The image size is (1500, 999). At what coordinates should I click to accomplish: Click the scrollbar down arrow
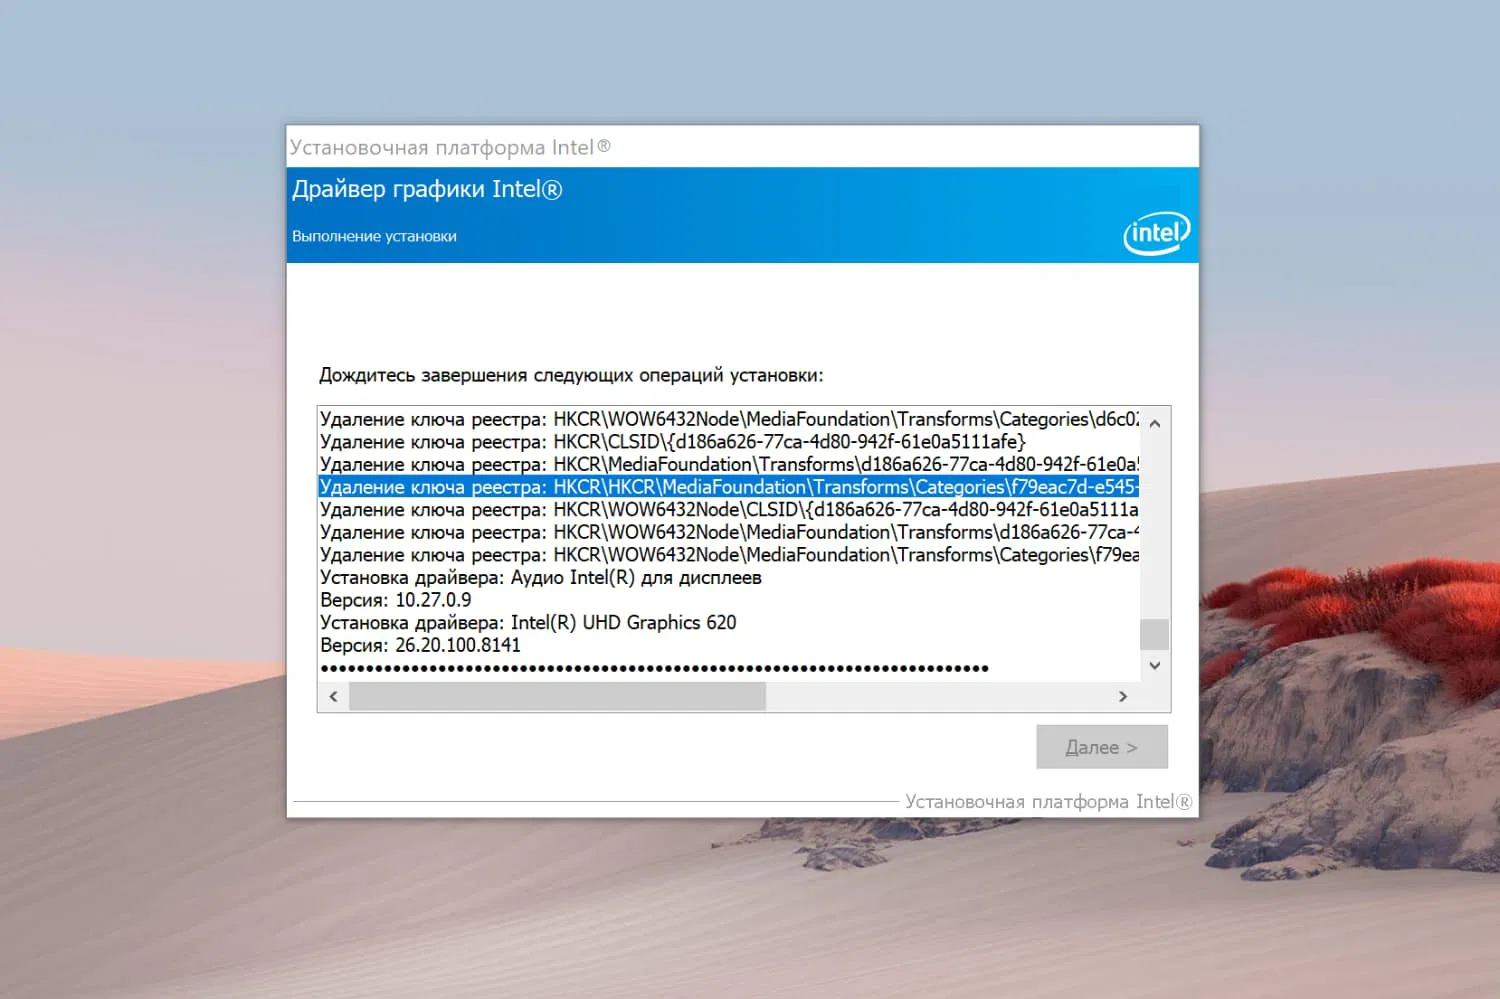(1154, 665)
